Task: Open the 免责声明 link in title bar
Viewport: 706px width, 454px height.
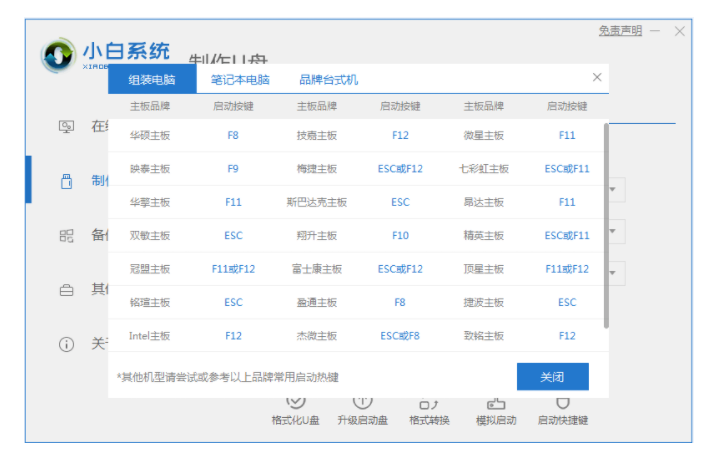Action: pyautogui.click(x=620, y=31)
